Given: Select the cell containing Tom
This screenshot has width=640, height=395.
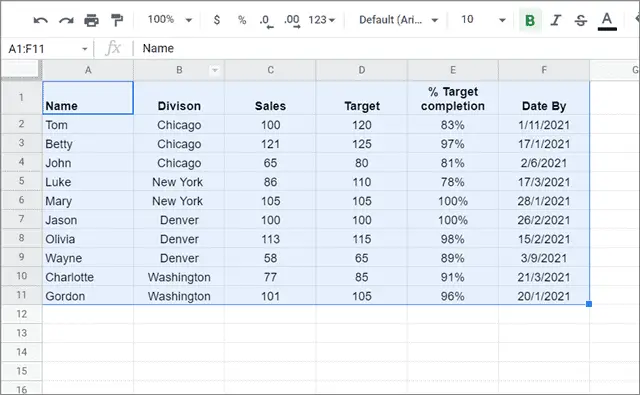Looking at the screenshot, I should click(x=88, y=124).
